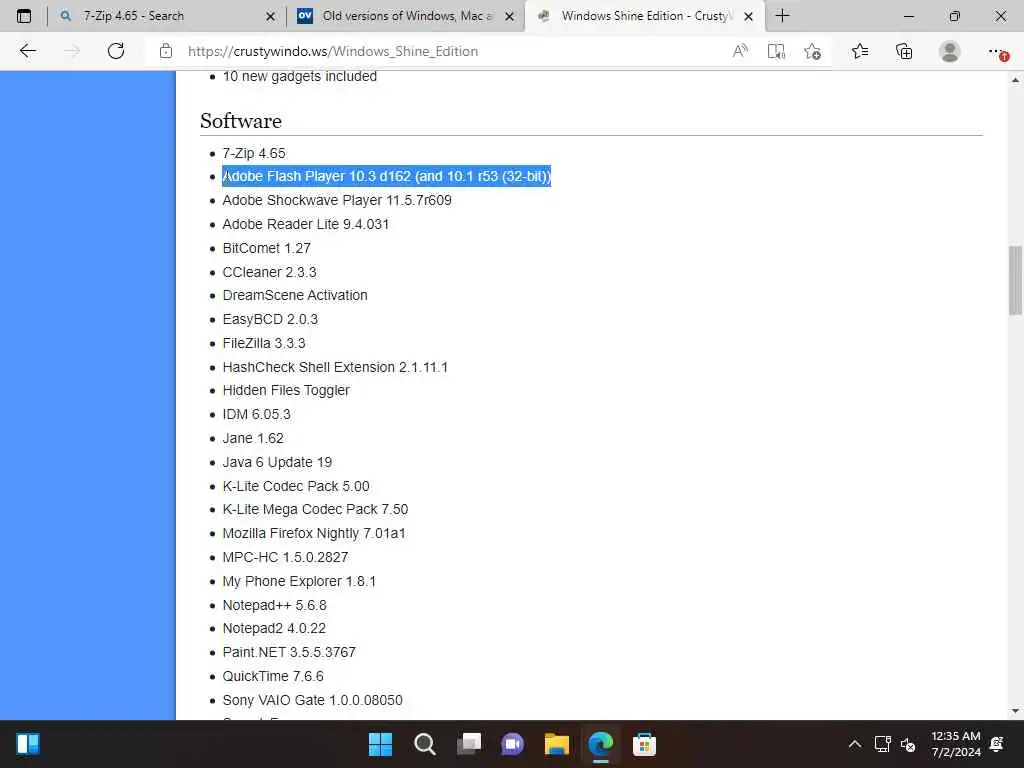Click DreamScene Activation entry

coord(295,295)
